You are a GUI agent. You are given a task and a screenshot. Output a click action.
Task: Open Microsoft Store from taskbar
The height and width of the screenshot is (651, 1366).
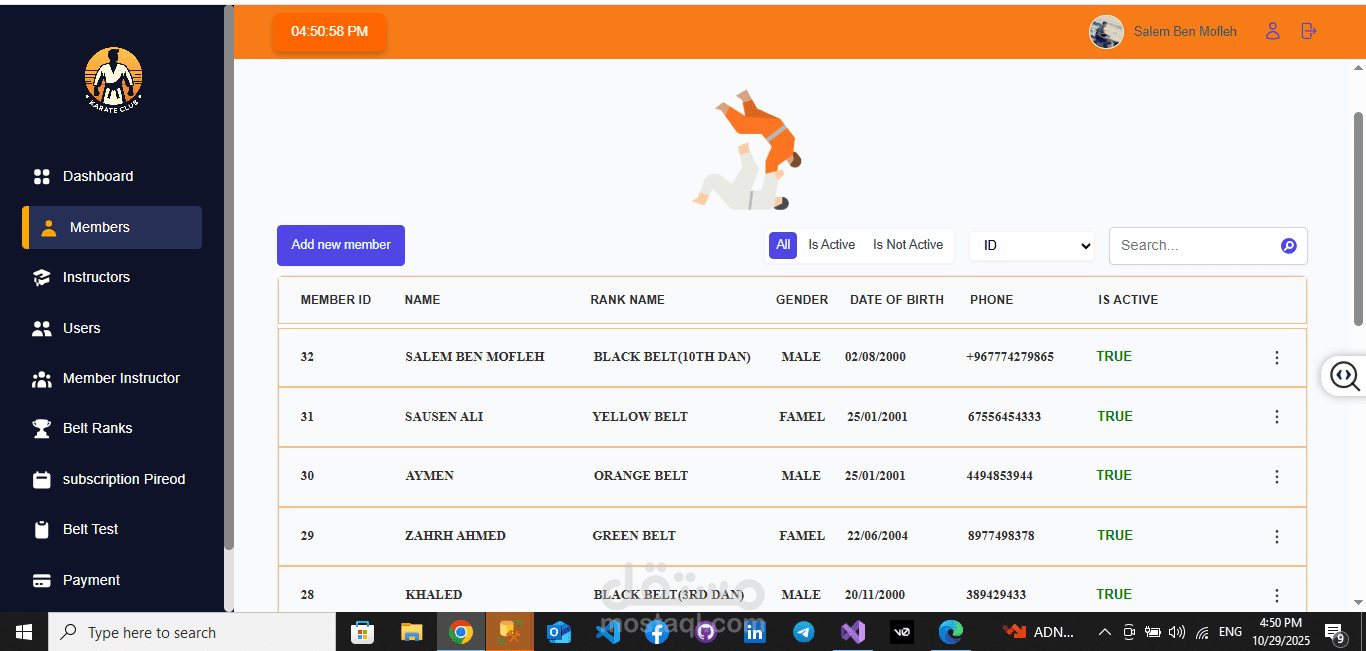363,632
